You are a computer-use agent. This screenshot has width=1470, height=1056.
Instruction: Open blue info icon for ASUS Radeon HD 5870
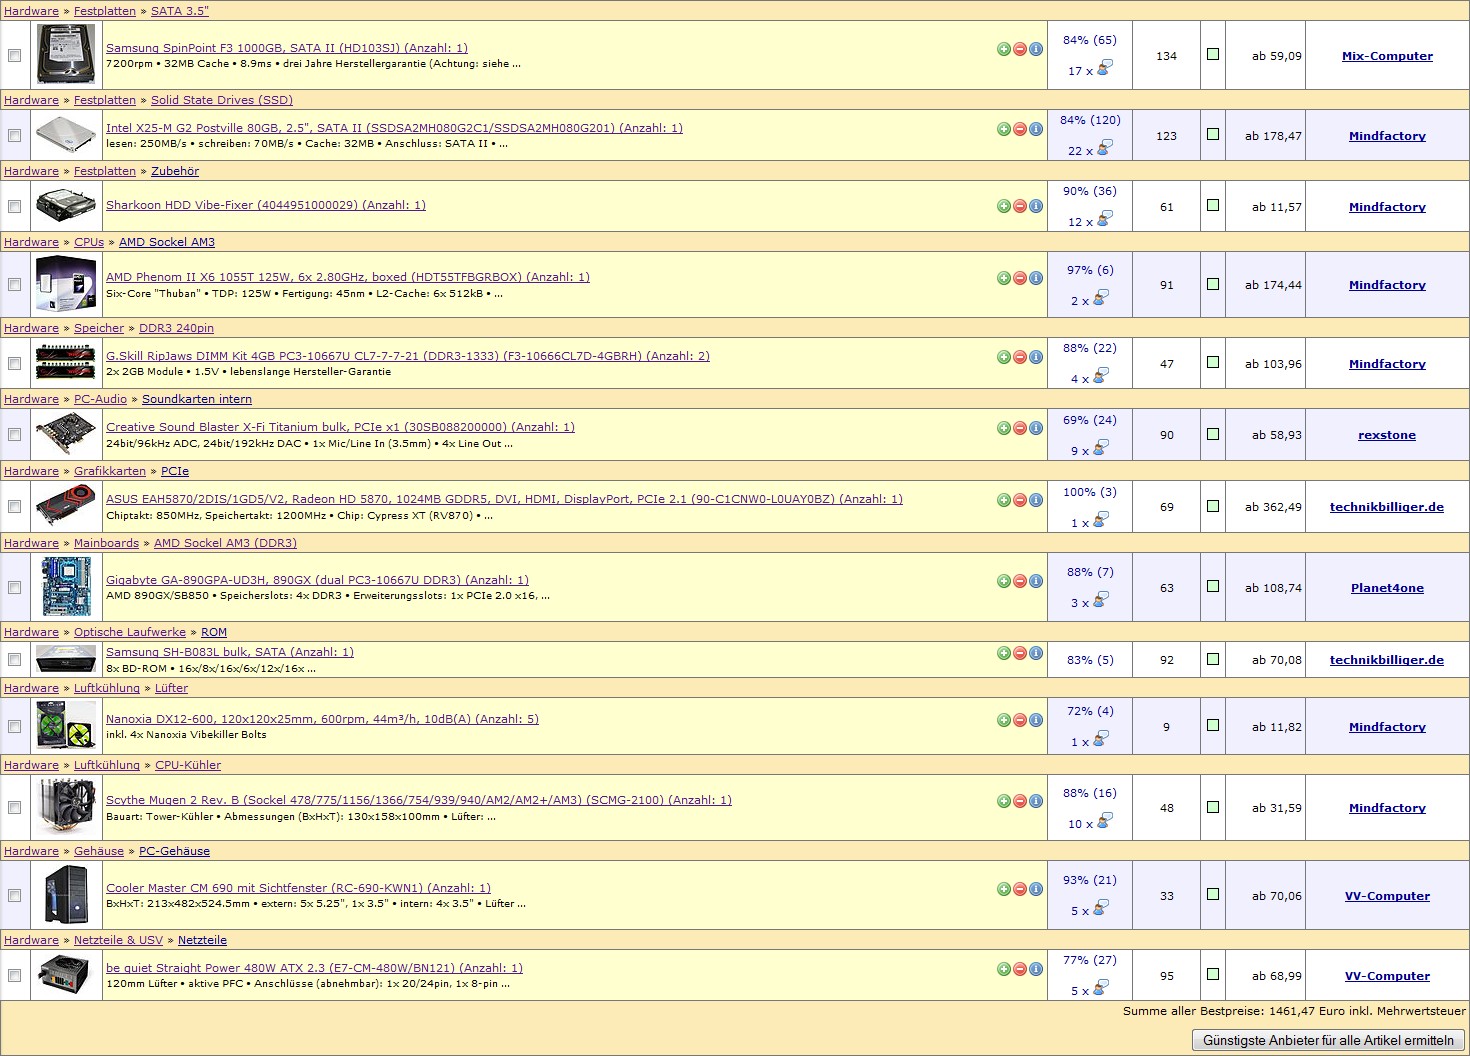click(1035, 500)
